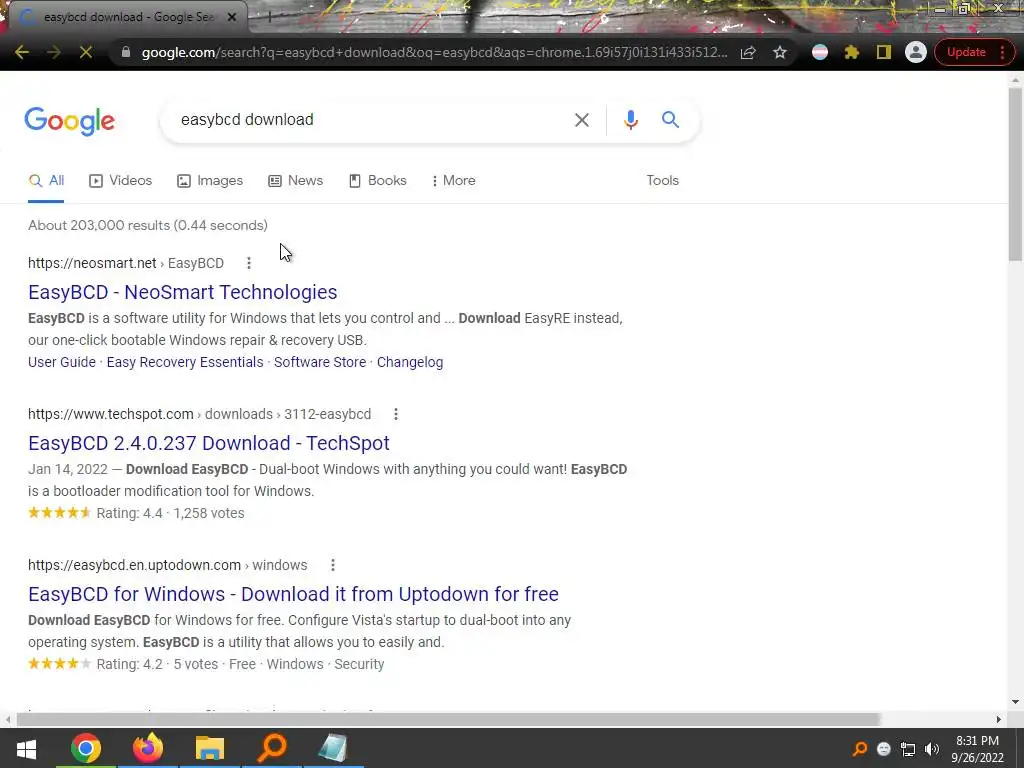Start voice search with microphone icon

[x=630, y=120]
